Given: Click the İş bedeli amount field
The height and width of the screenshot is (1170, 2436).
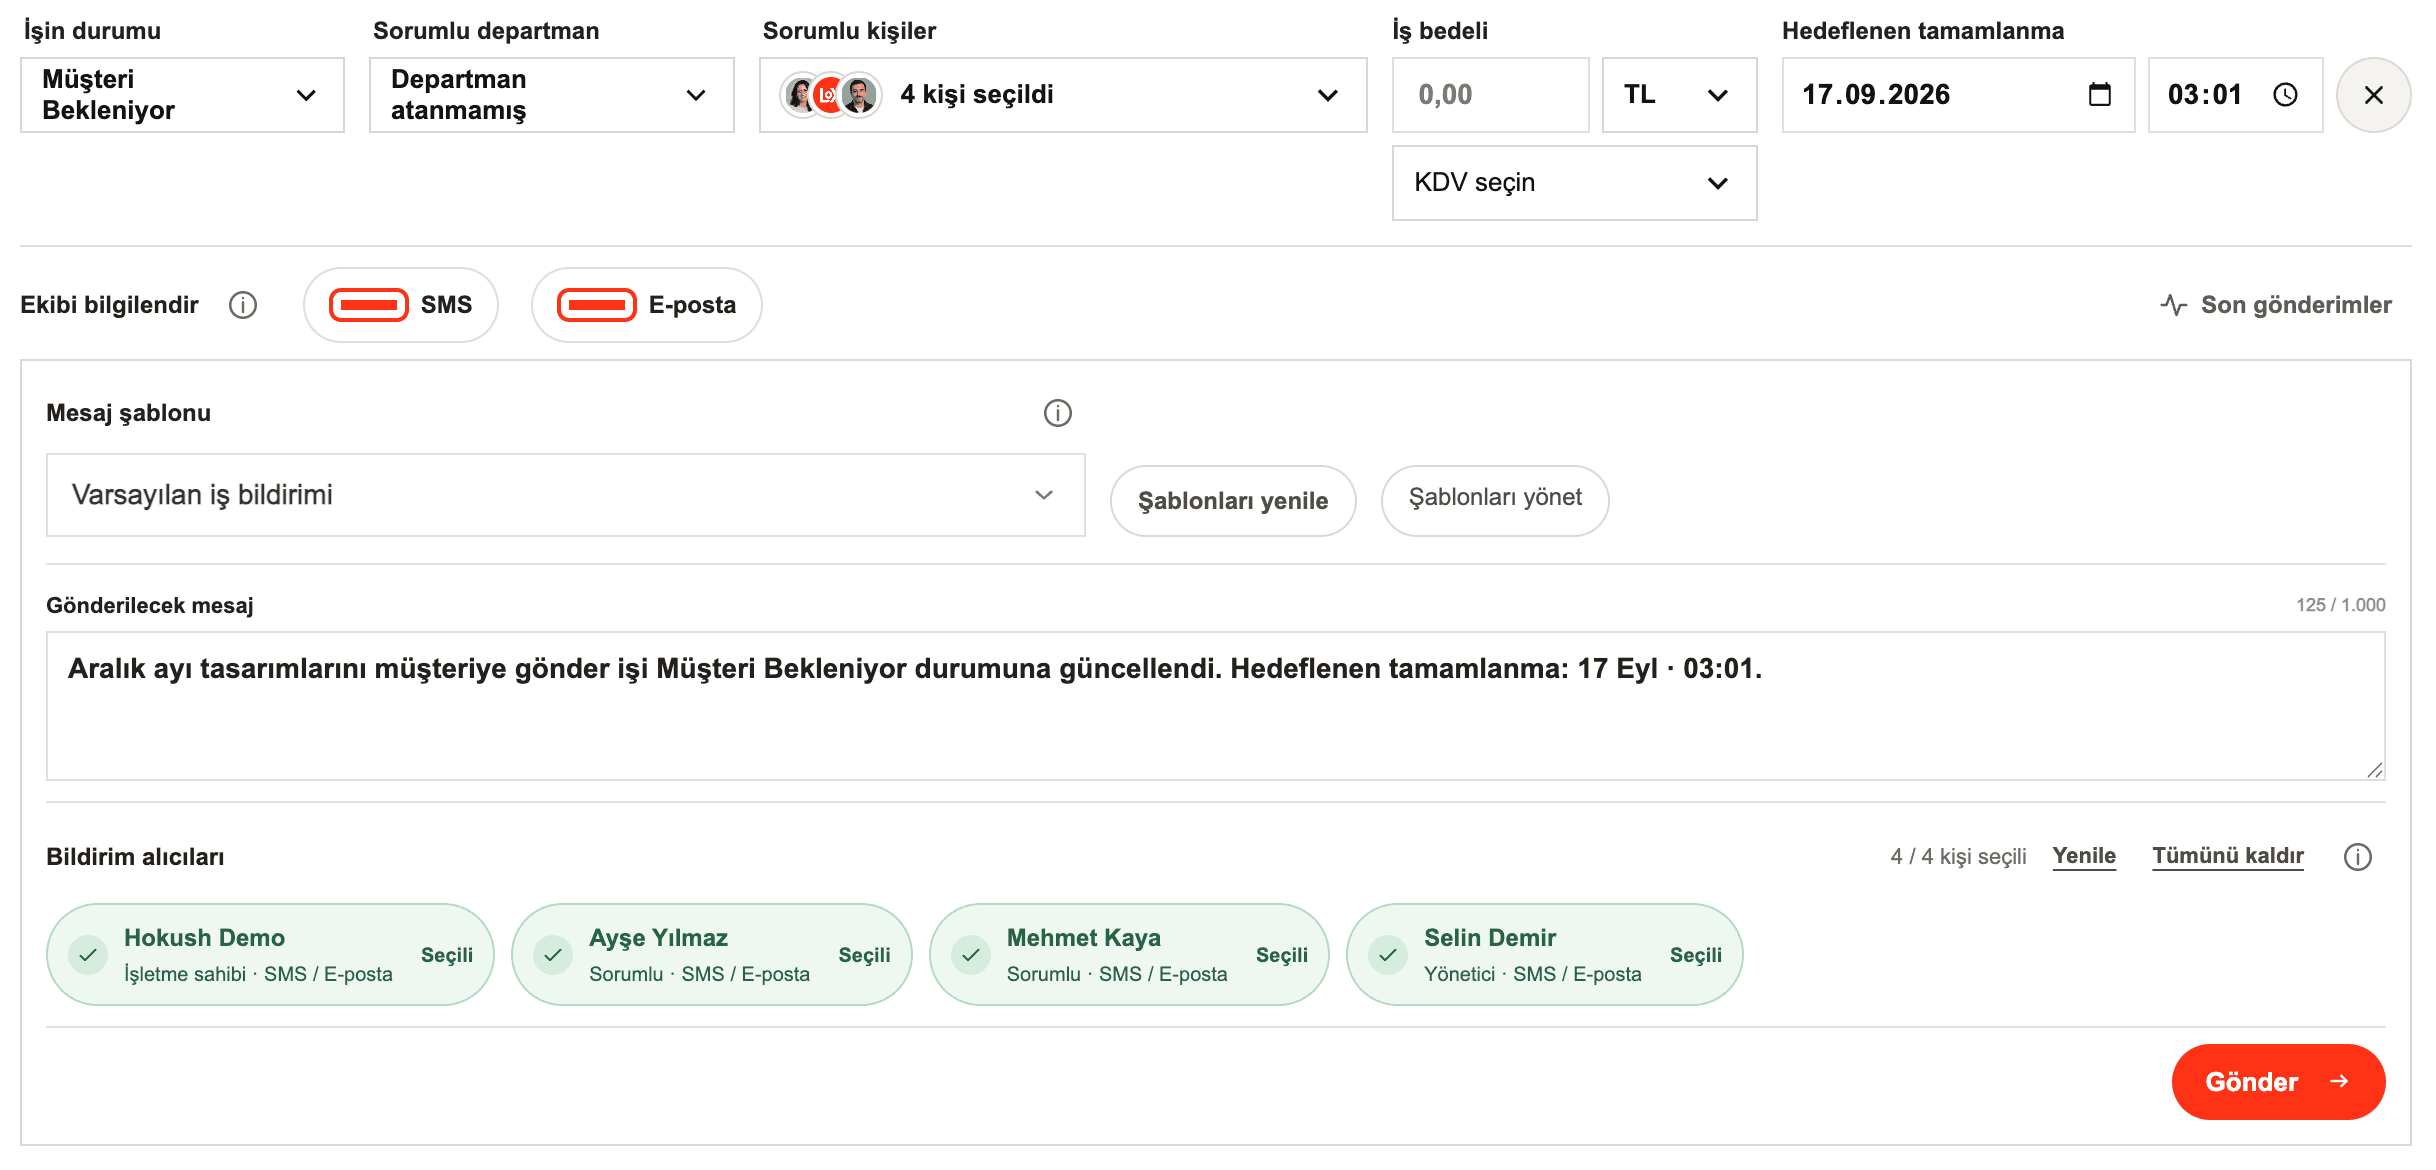Looking at the screenshot, I should tap(1491, 95).
